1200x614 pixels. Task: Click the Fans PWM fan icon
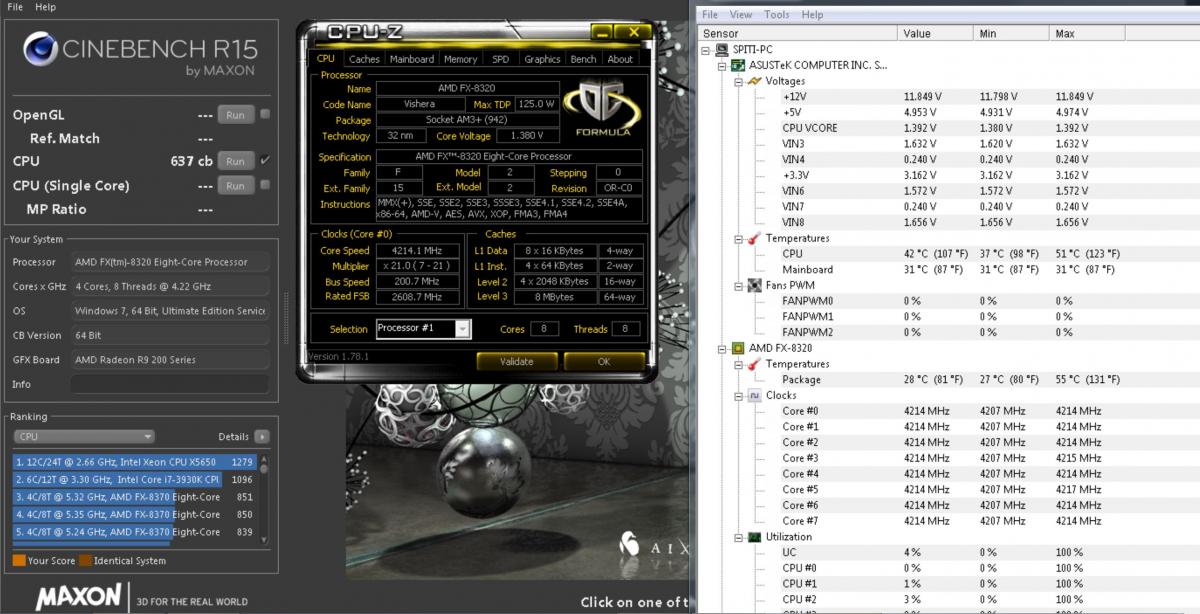click(x=753, y=285)
